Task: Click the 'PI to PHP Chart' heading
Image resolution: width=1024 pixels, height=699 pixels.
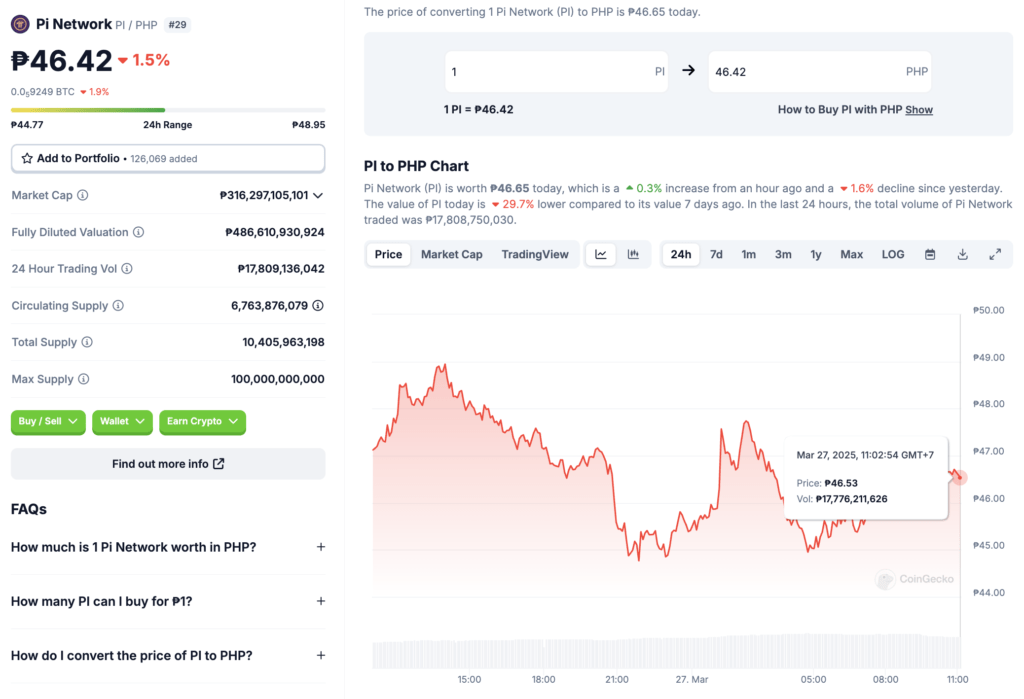Action: [x=416, y=166]
